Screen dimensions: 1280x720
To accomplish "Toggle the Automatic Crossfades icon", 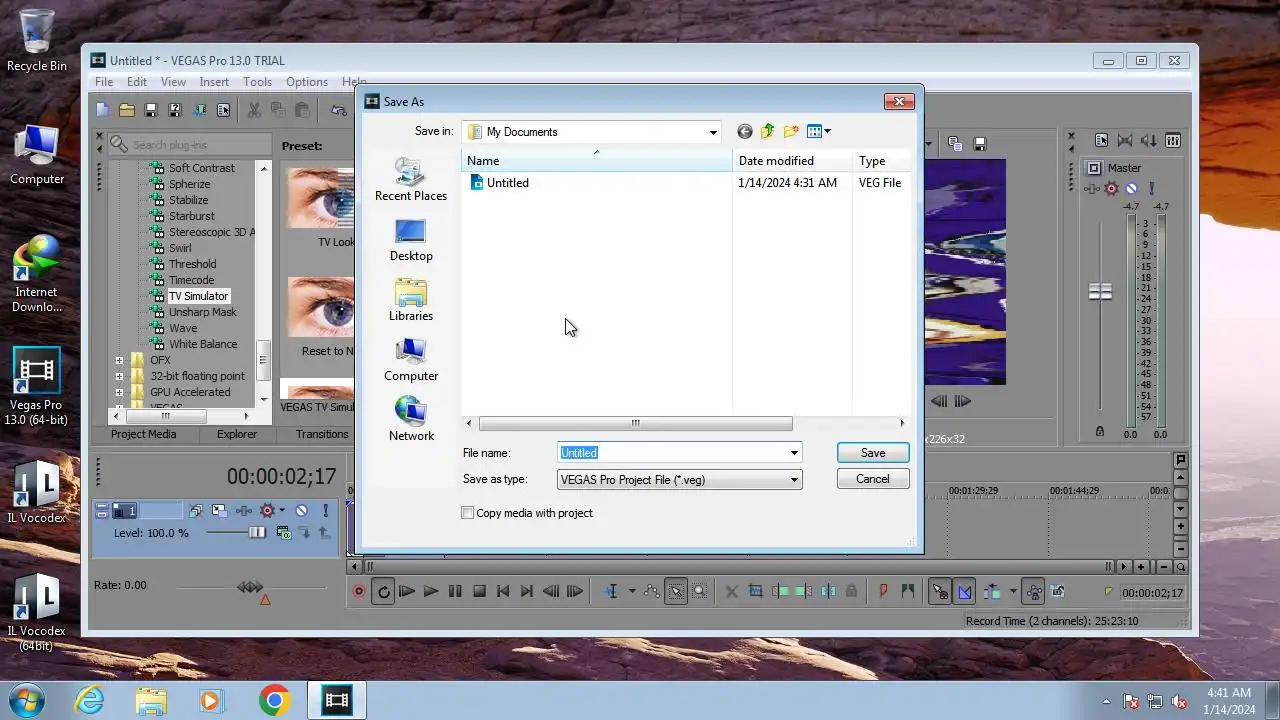I will click(965, 592).
